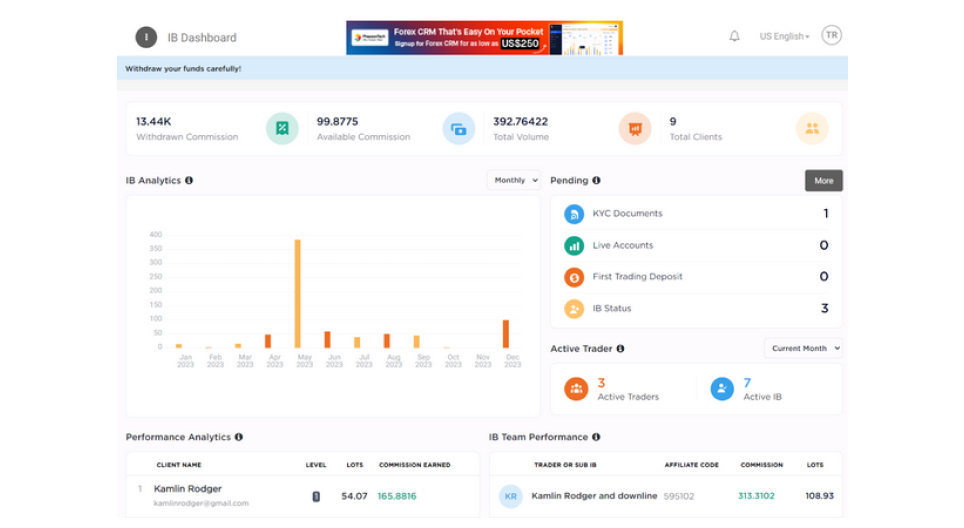
Task: Expand the Current Month dropdown
Action: (x=804, y=348)
